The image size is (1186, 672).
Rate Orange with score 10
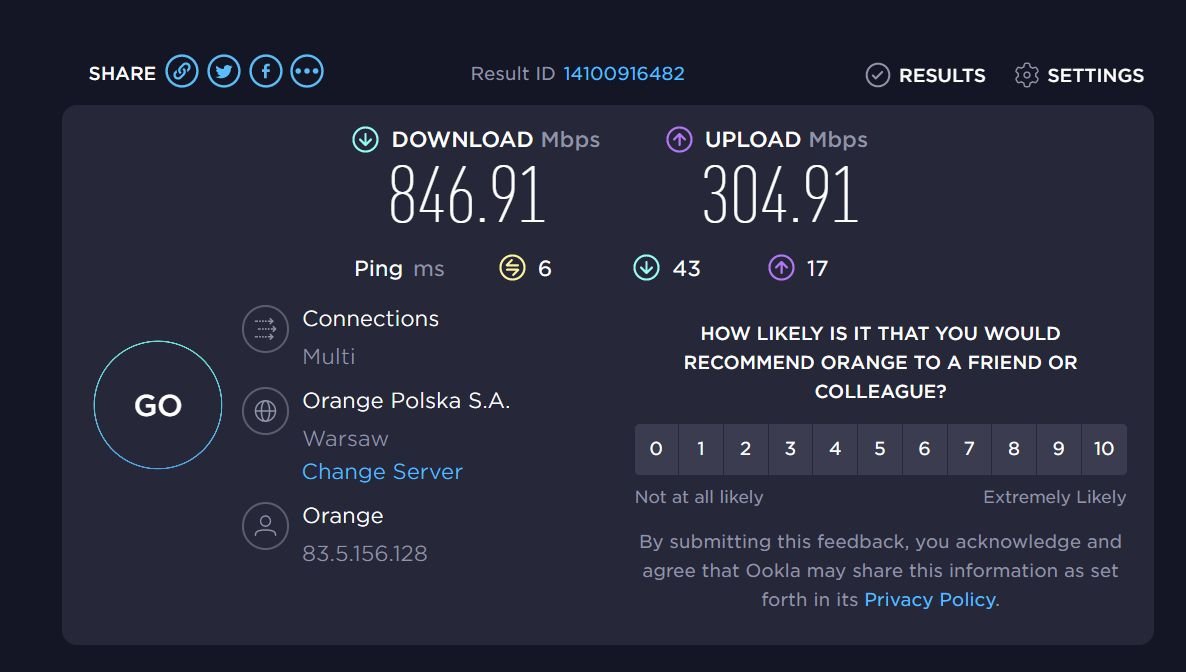(x=1104, y=449)
